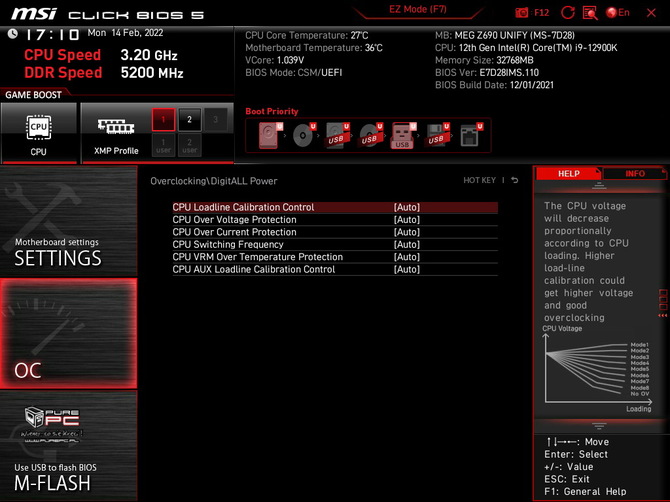Click the help panel top collapse handle
This screenshot has height=502, width=670.
pyautogui.click(x=599, y=185)
